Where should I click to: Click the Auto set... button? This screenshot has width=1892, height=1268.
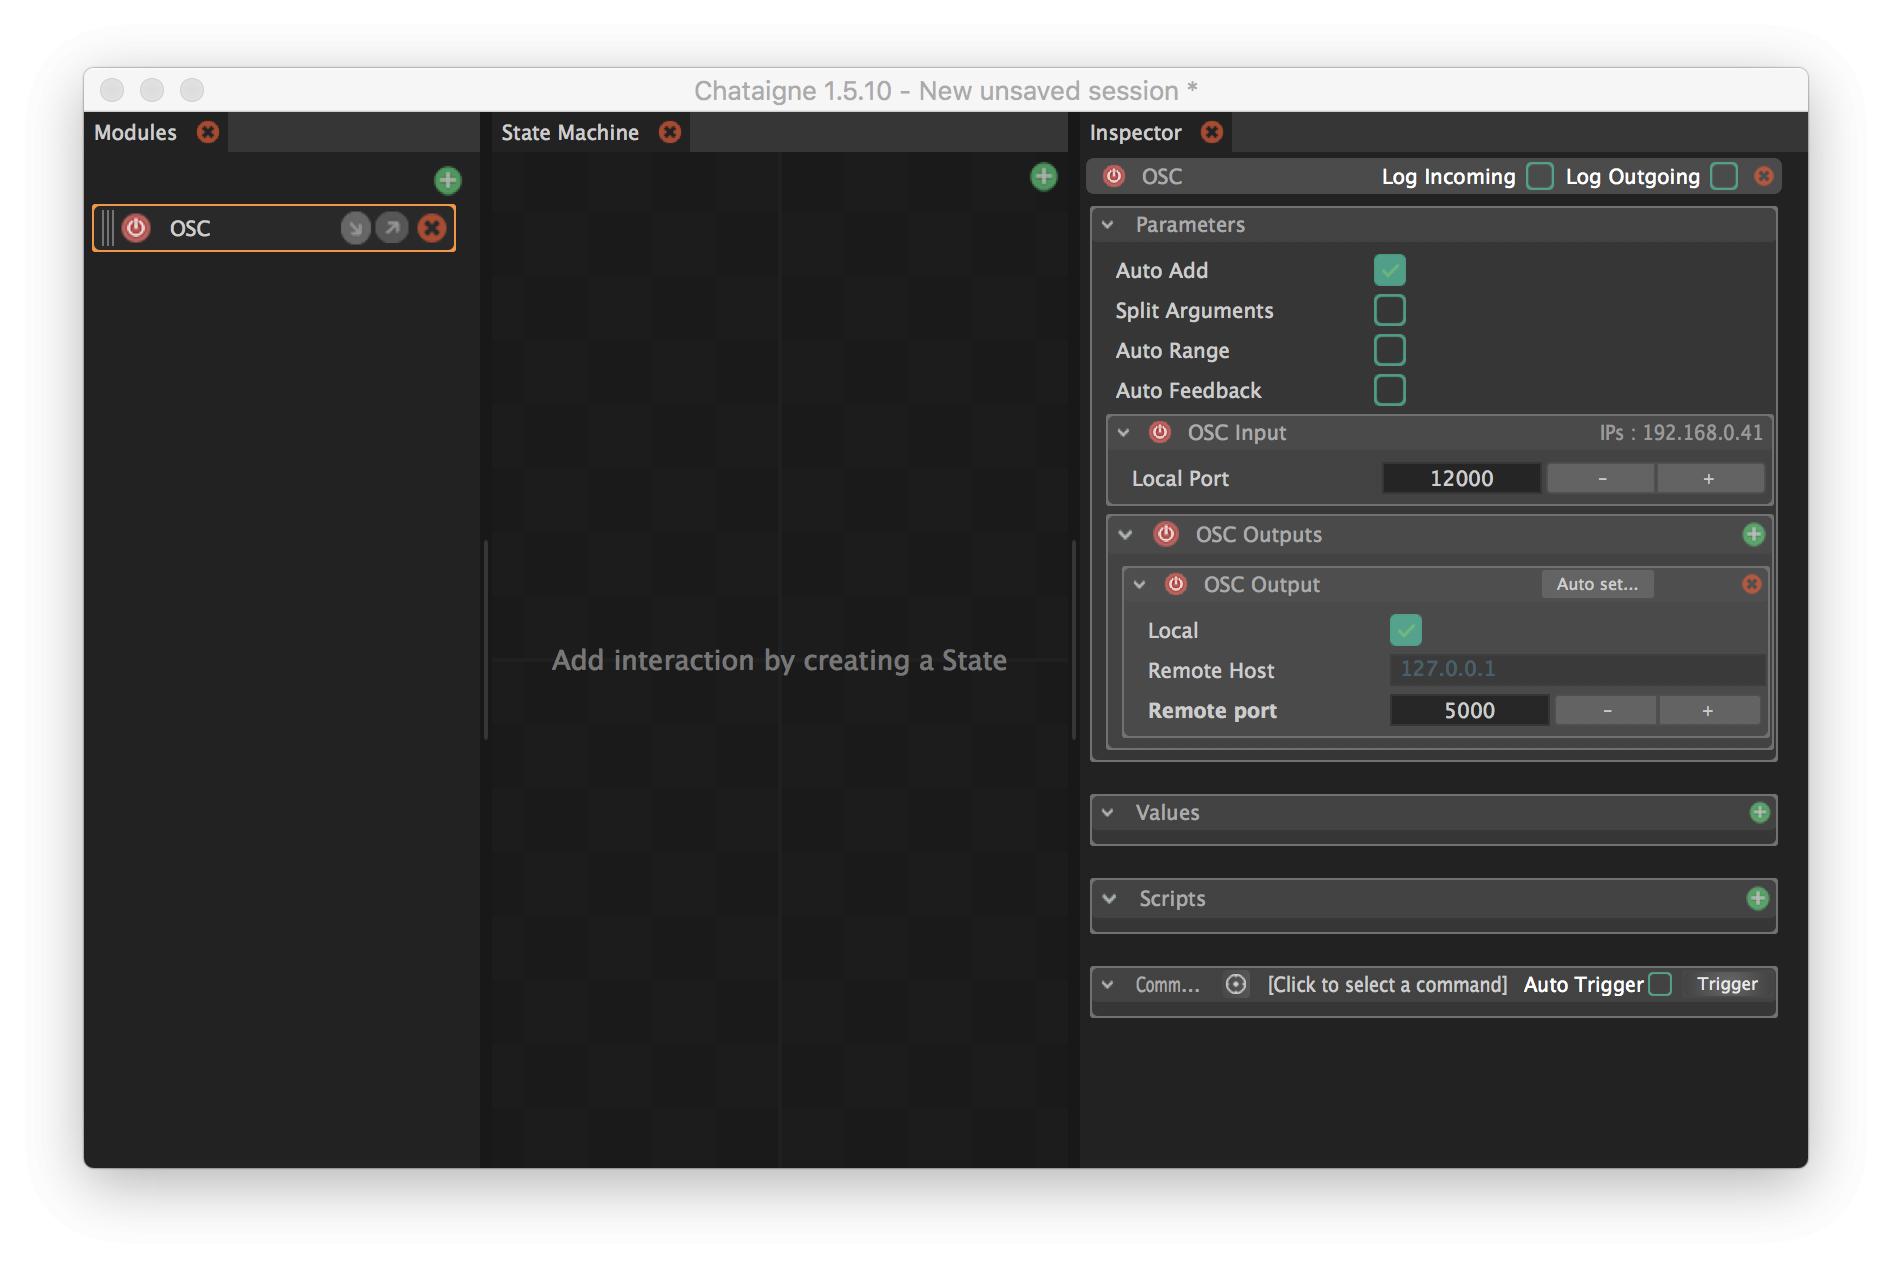(1596, 584)
